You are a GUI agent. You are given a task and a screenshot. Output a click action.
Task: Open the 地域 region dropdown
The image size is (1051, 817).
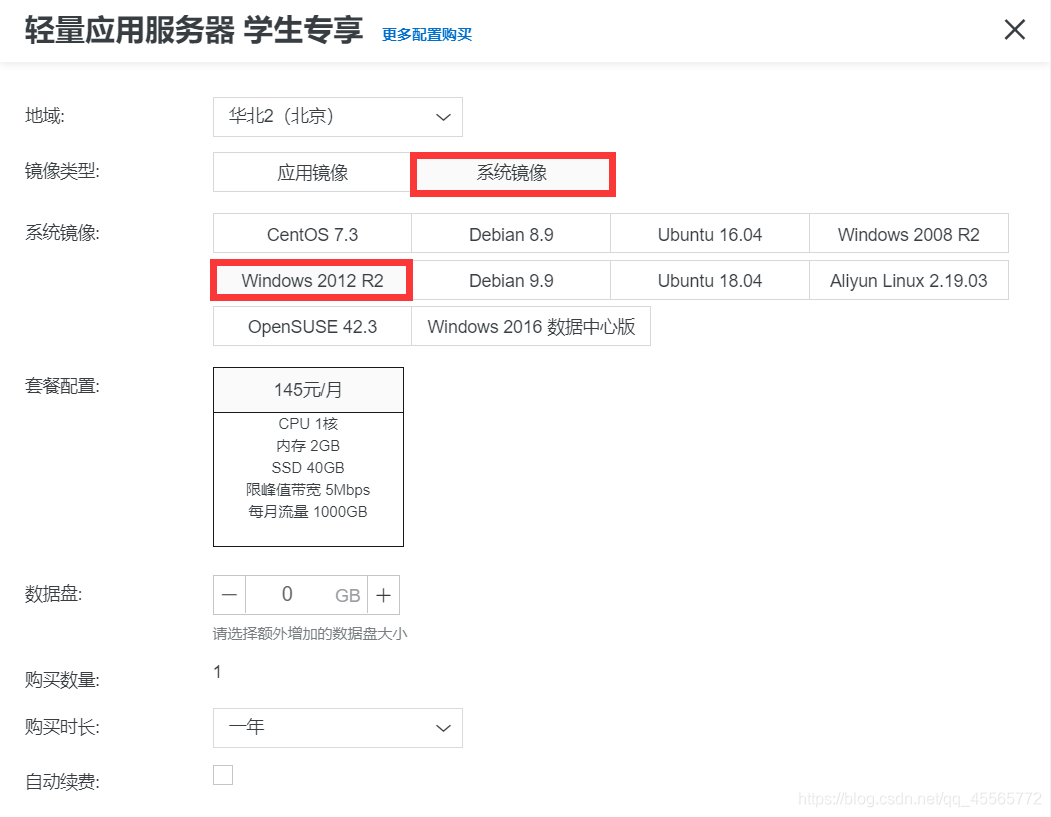337,117
